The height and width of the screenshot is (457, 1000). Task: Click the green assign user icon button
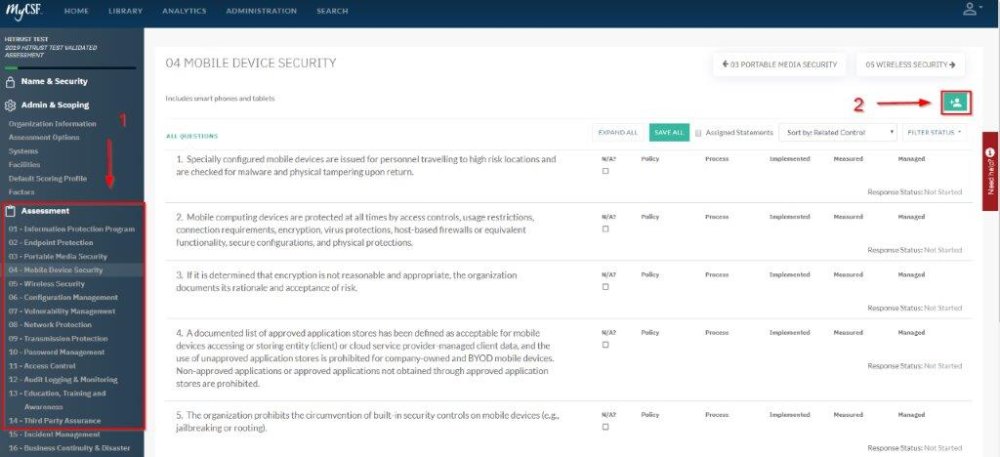tap(956, 102)
